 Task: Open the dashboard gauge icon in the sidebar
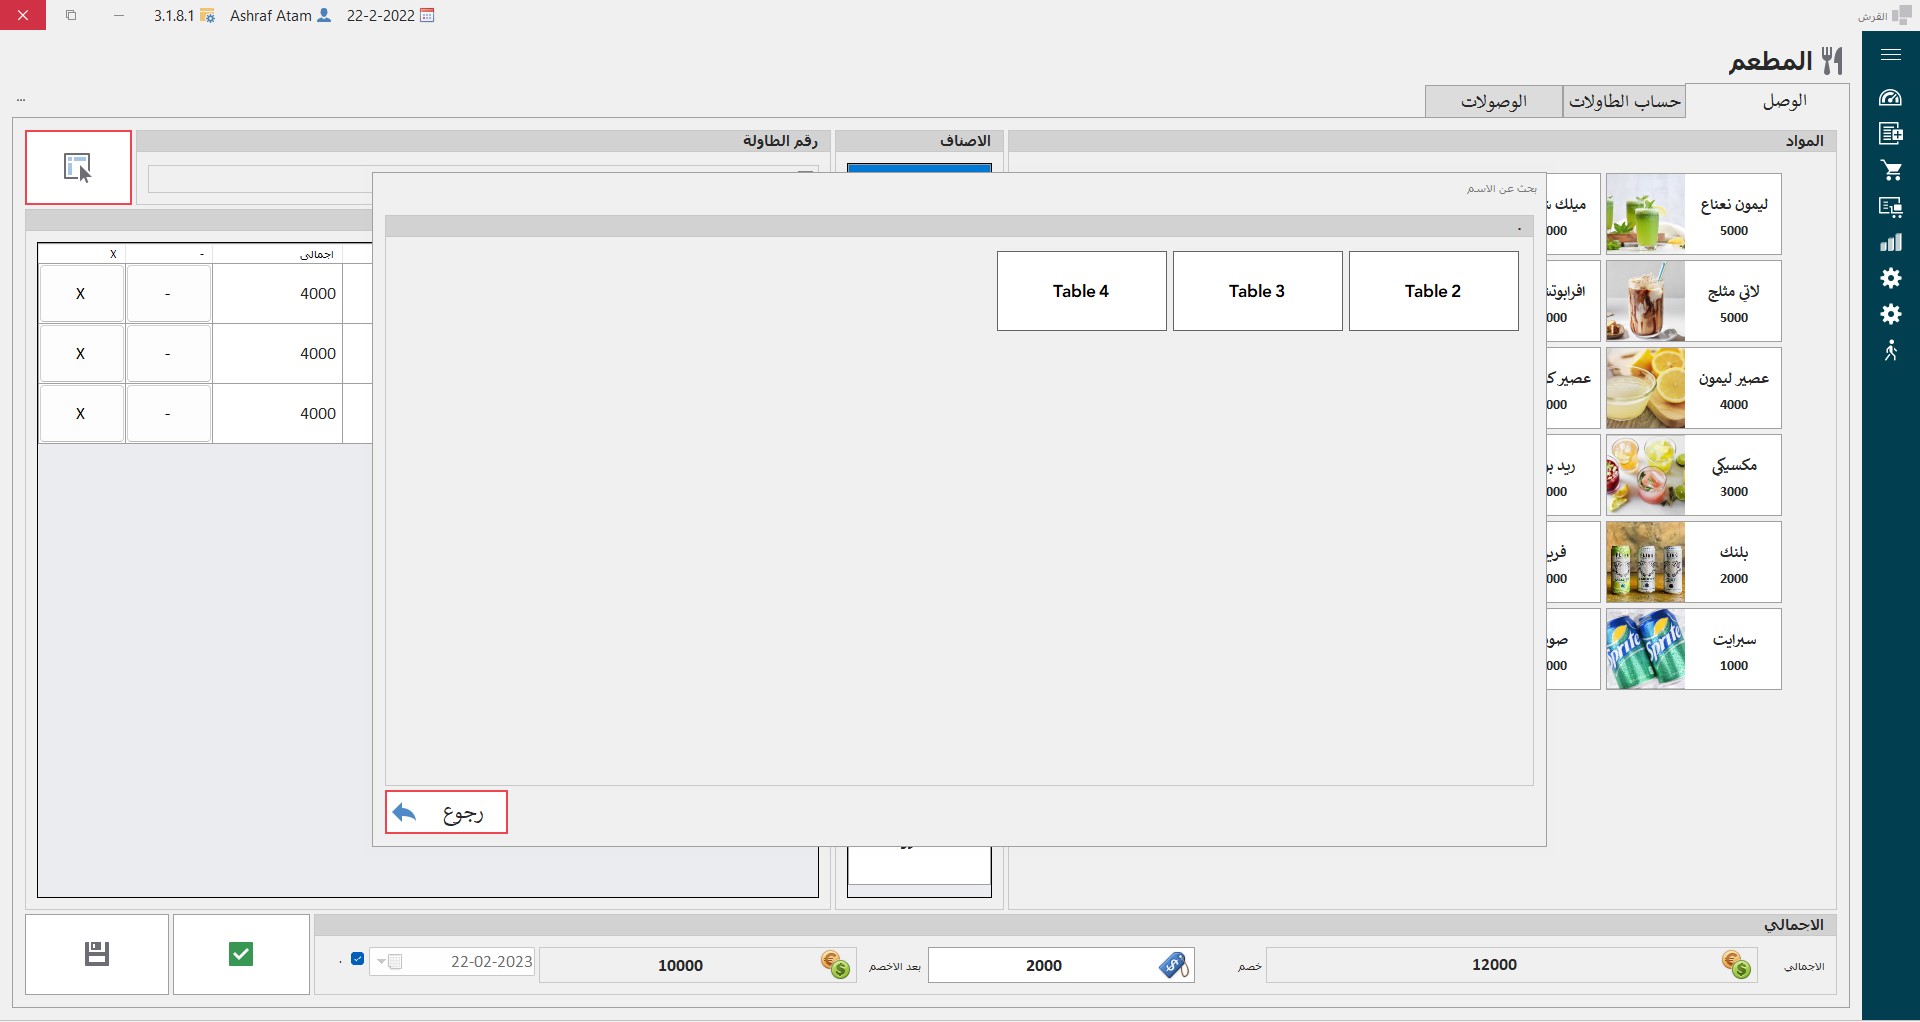1890,98
